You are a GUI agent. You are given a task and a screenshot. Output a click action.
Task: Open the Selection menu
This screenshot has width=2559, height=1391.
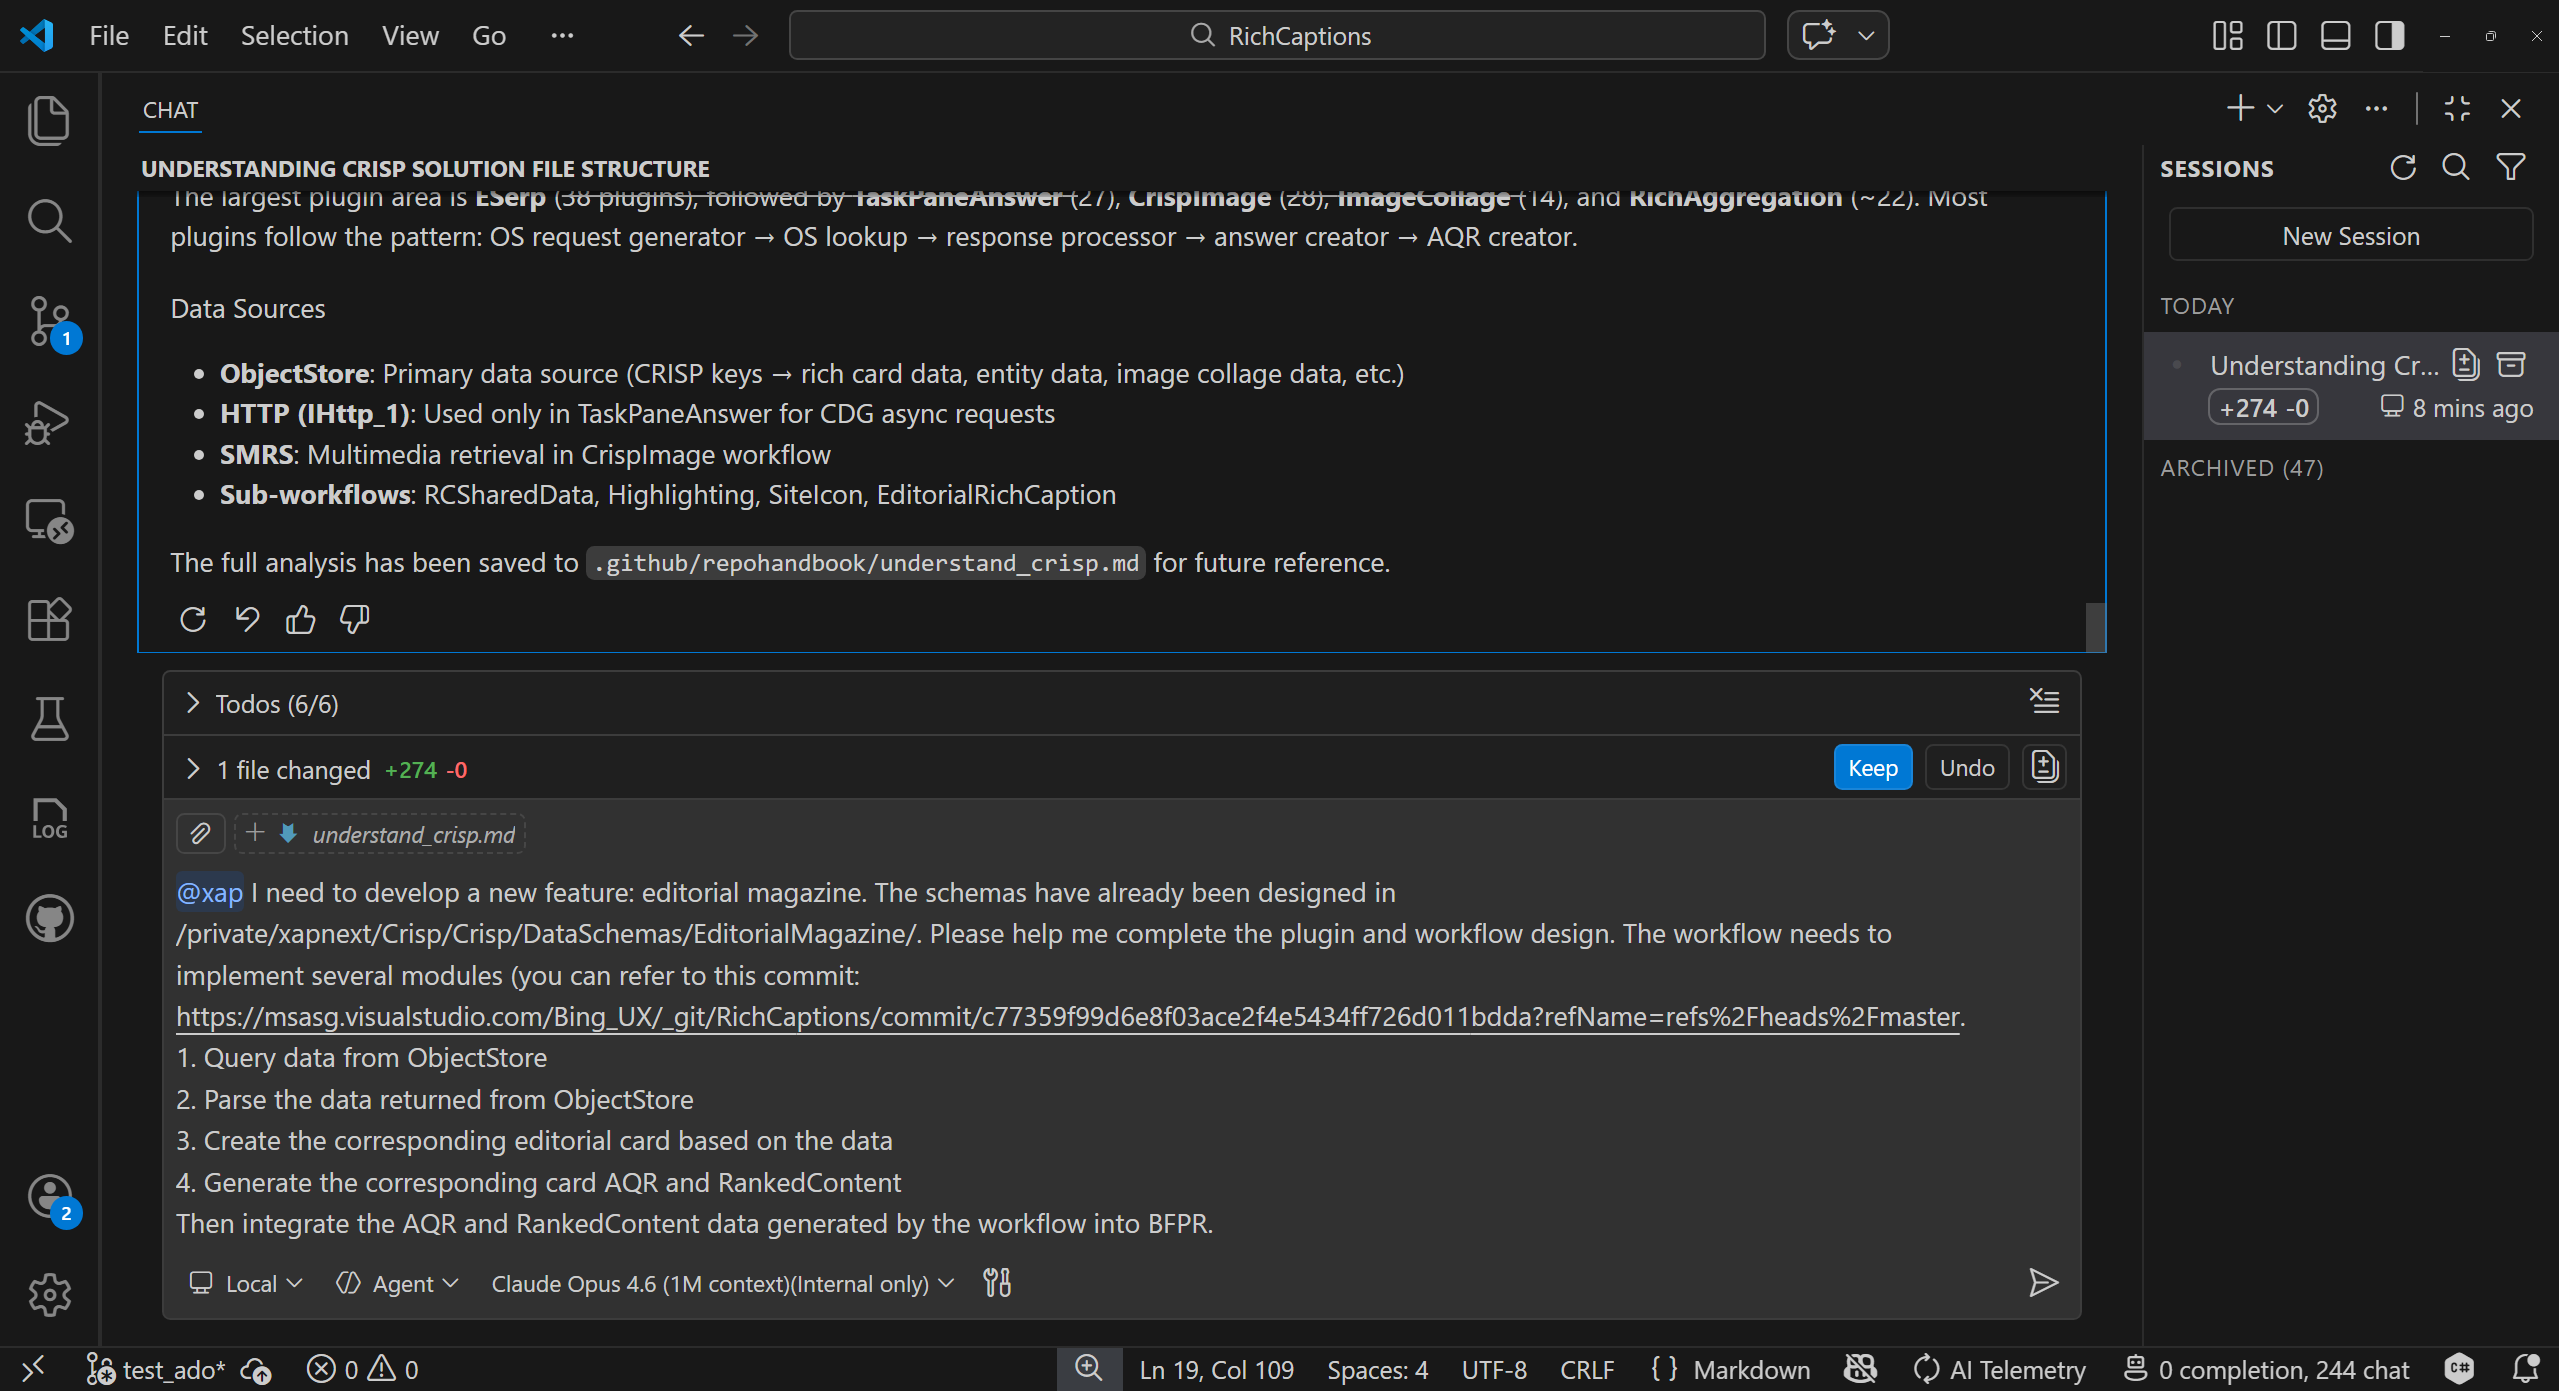[x=294, y=36]
